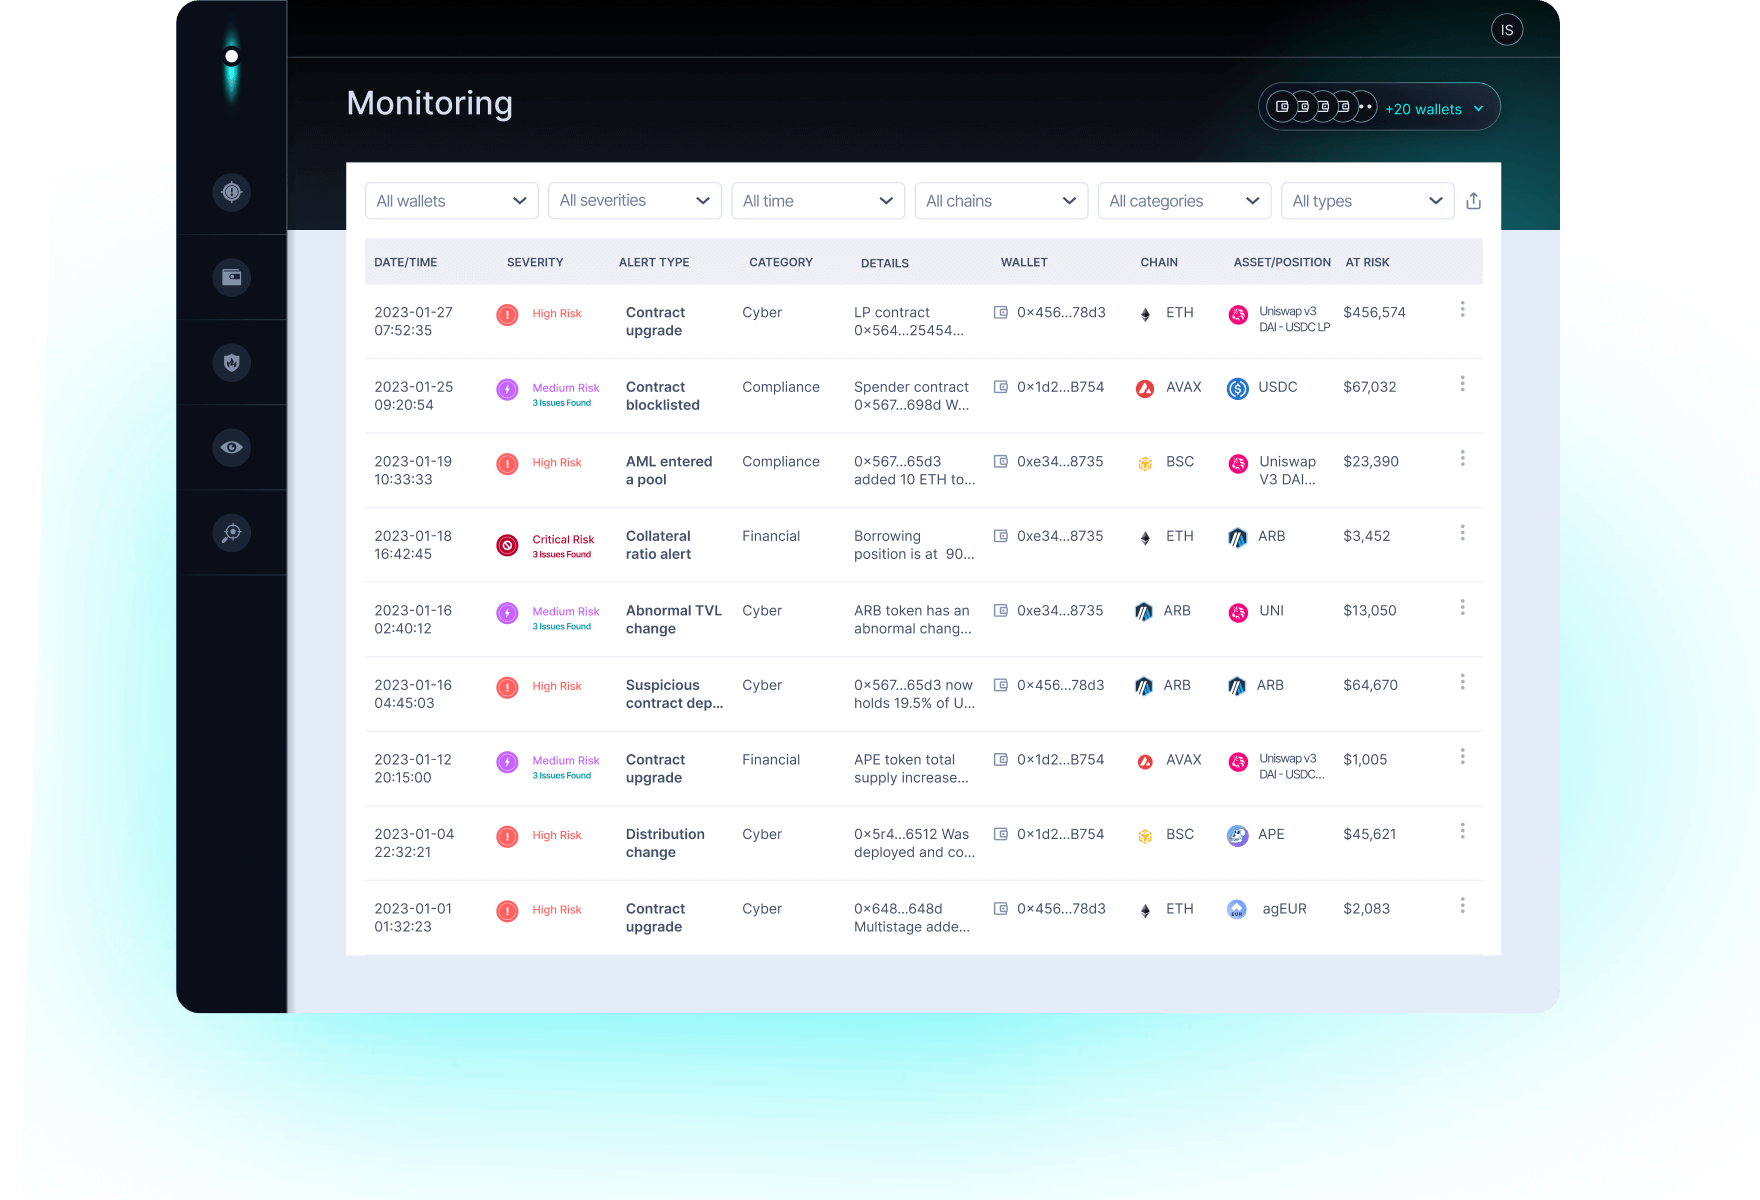Viewport: 1760px width, 1200px height.
Task: Click the wallet address 0x456...78d3 link
Action: pyautogui.click(x=1059, y=312)
